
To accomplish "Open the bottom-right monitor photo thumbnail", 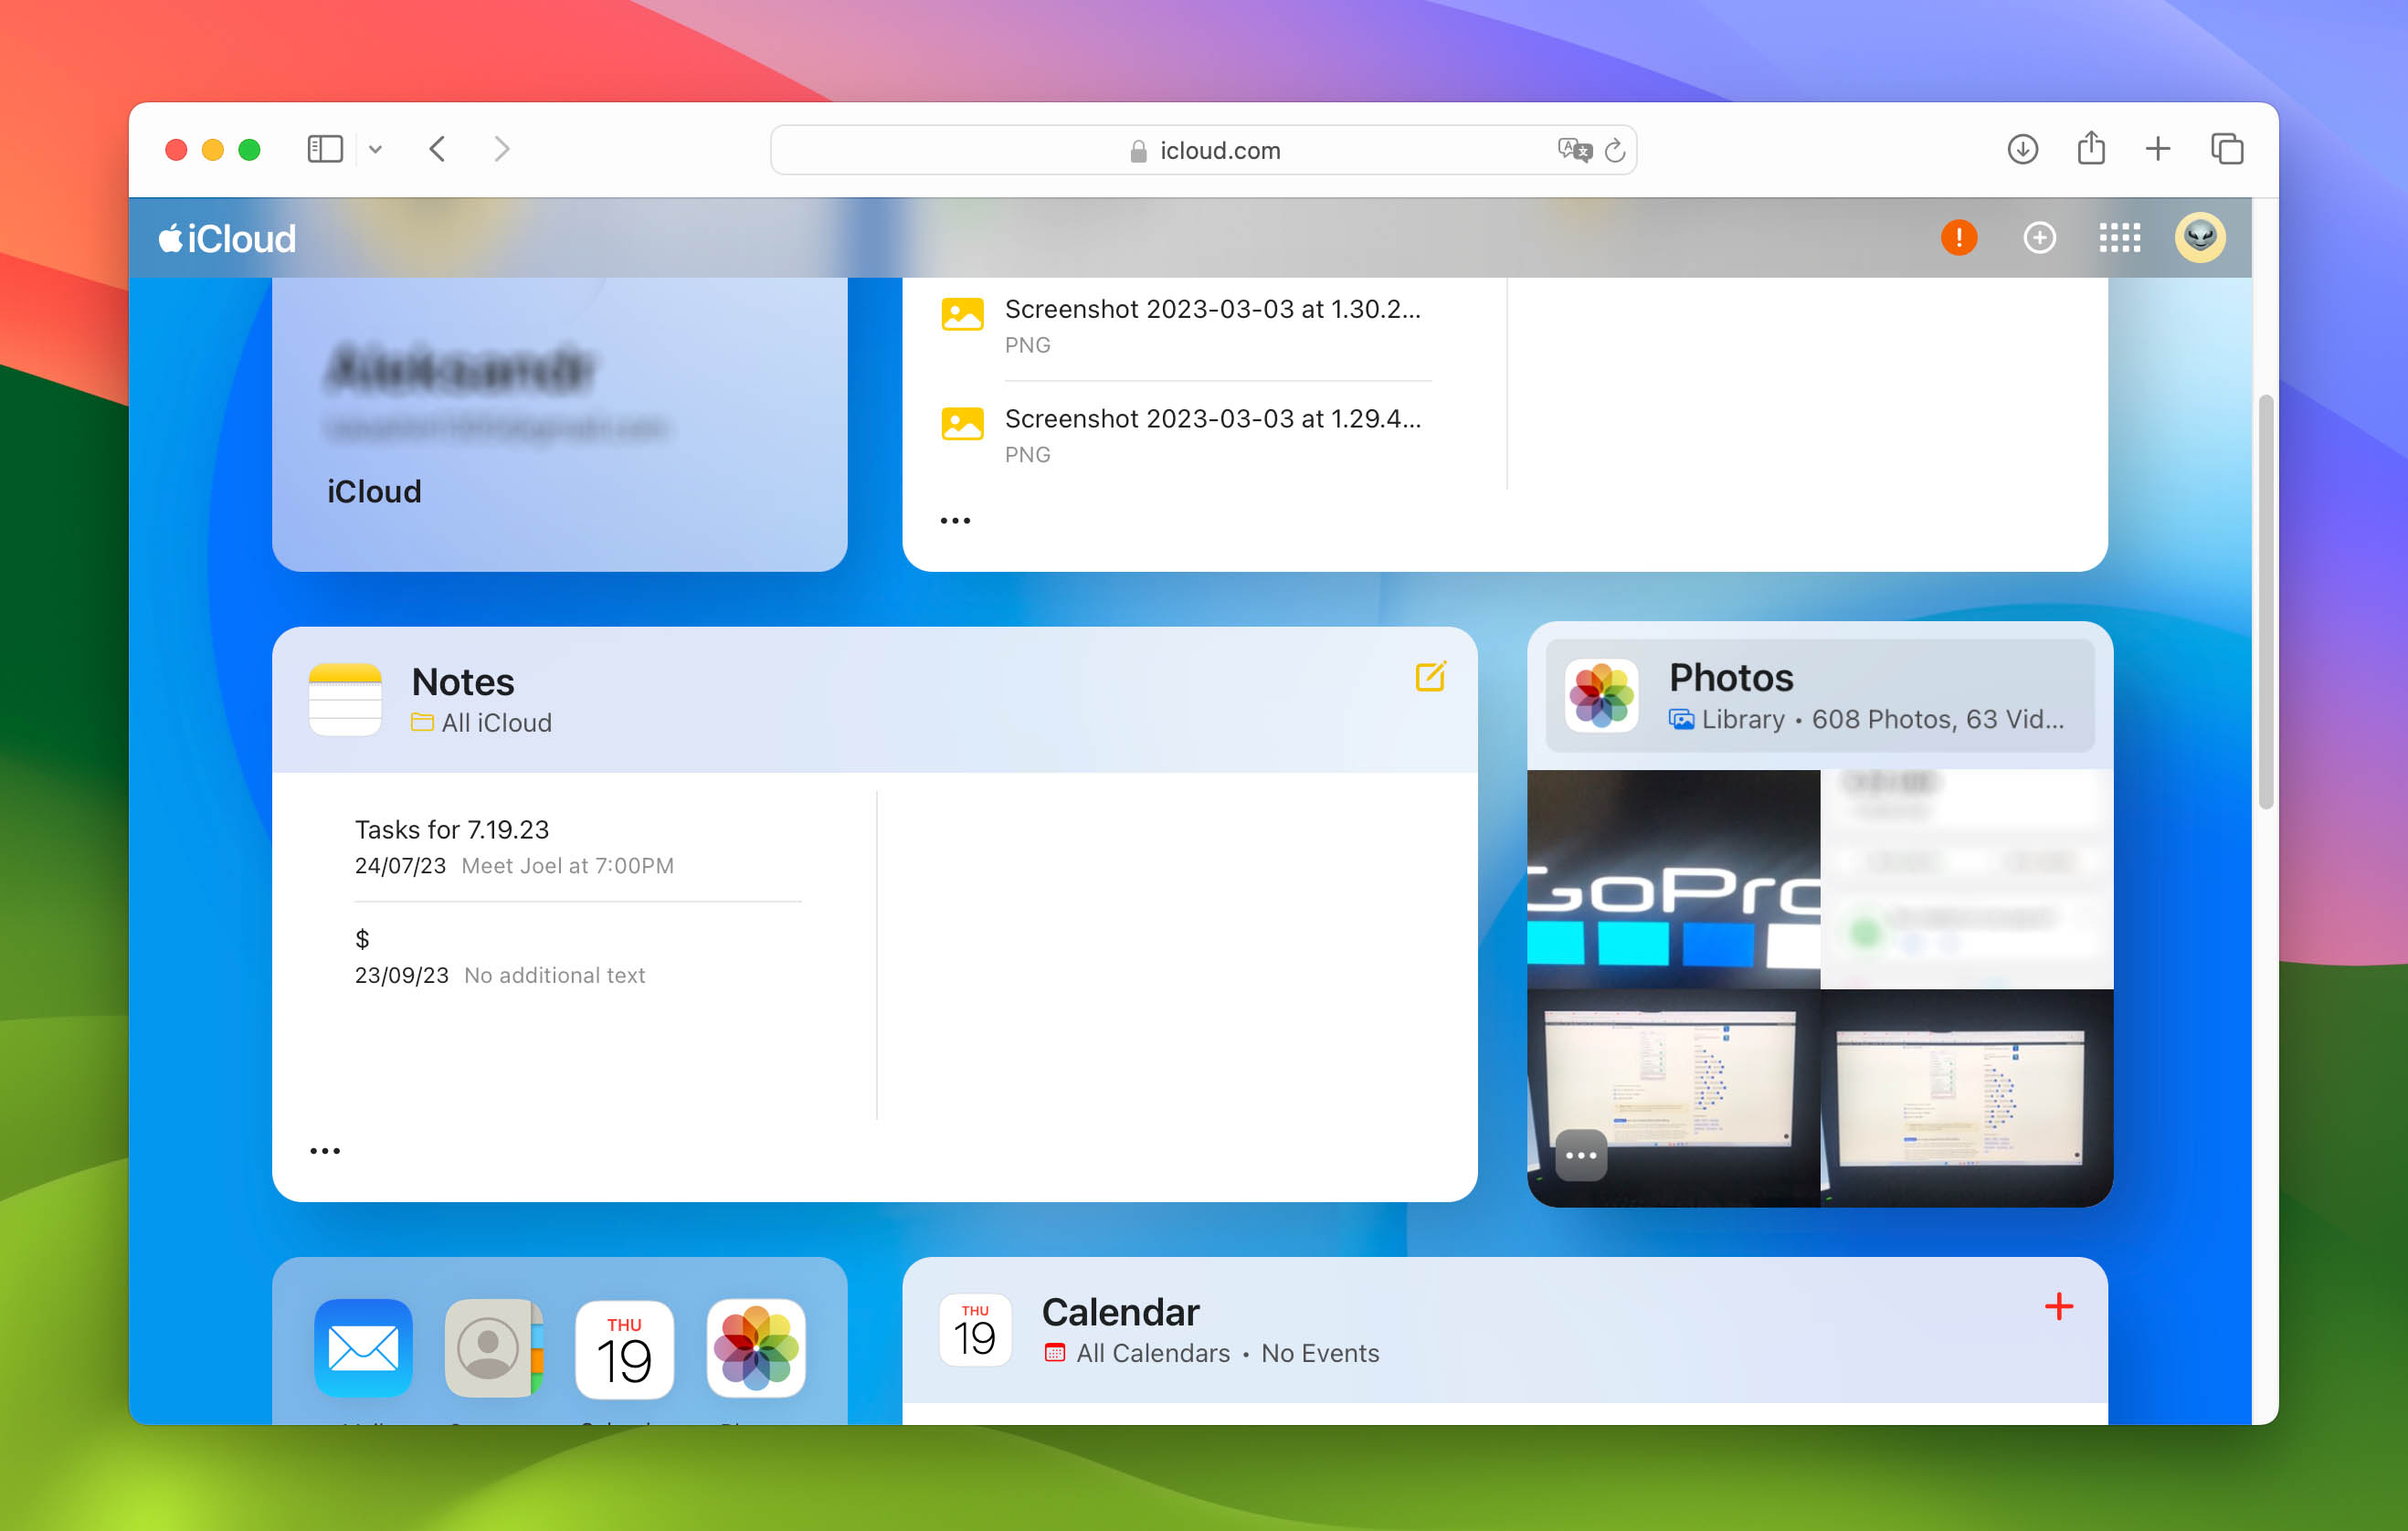I will (x=1967, y=1098).
